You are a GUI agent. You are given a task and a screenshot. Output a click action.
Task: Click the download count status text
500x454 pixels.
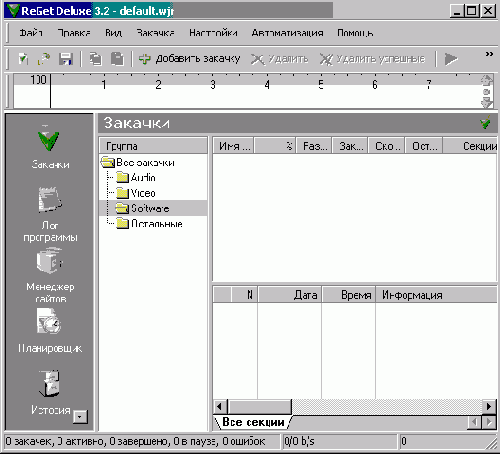[x=135, y=441]
